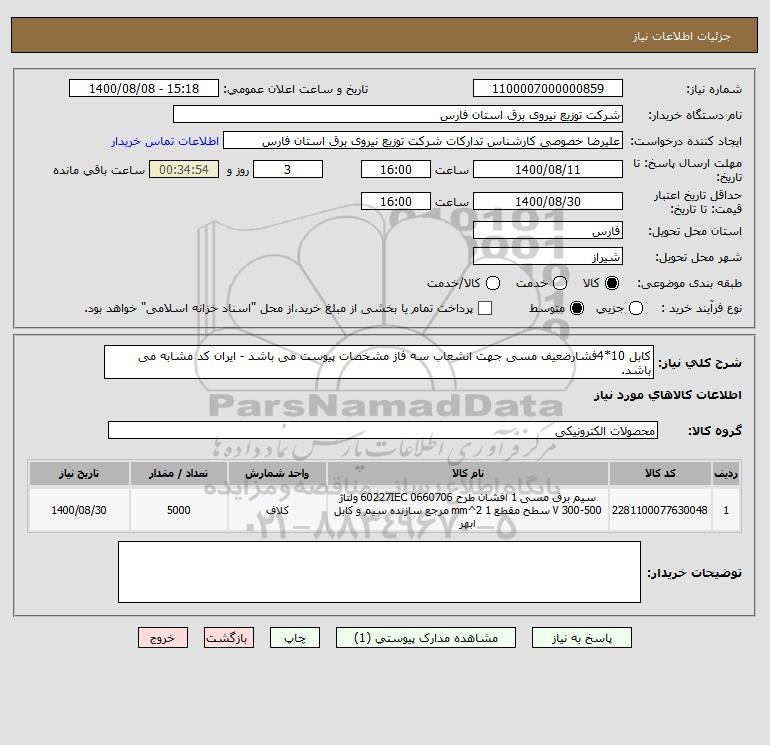The width and height of the screenshot is (770, 745).
Task: Click the 16:00 time field beside the 1400/08/30 date
Action: (396, 201)
